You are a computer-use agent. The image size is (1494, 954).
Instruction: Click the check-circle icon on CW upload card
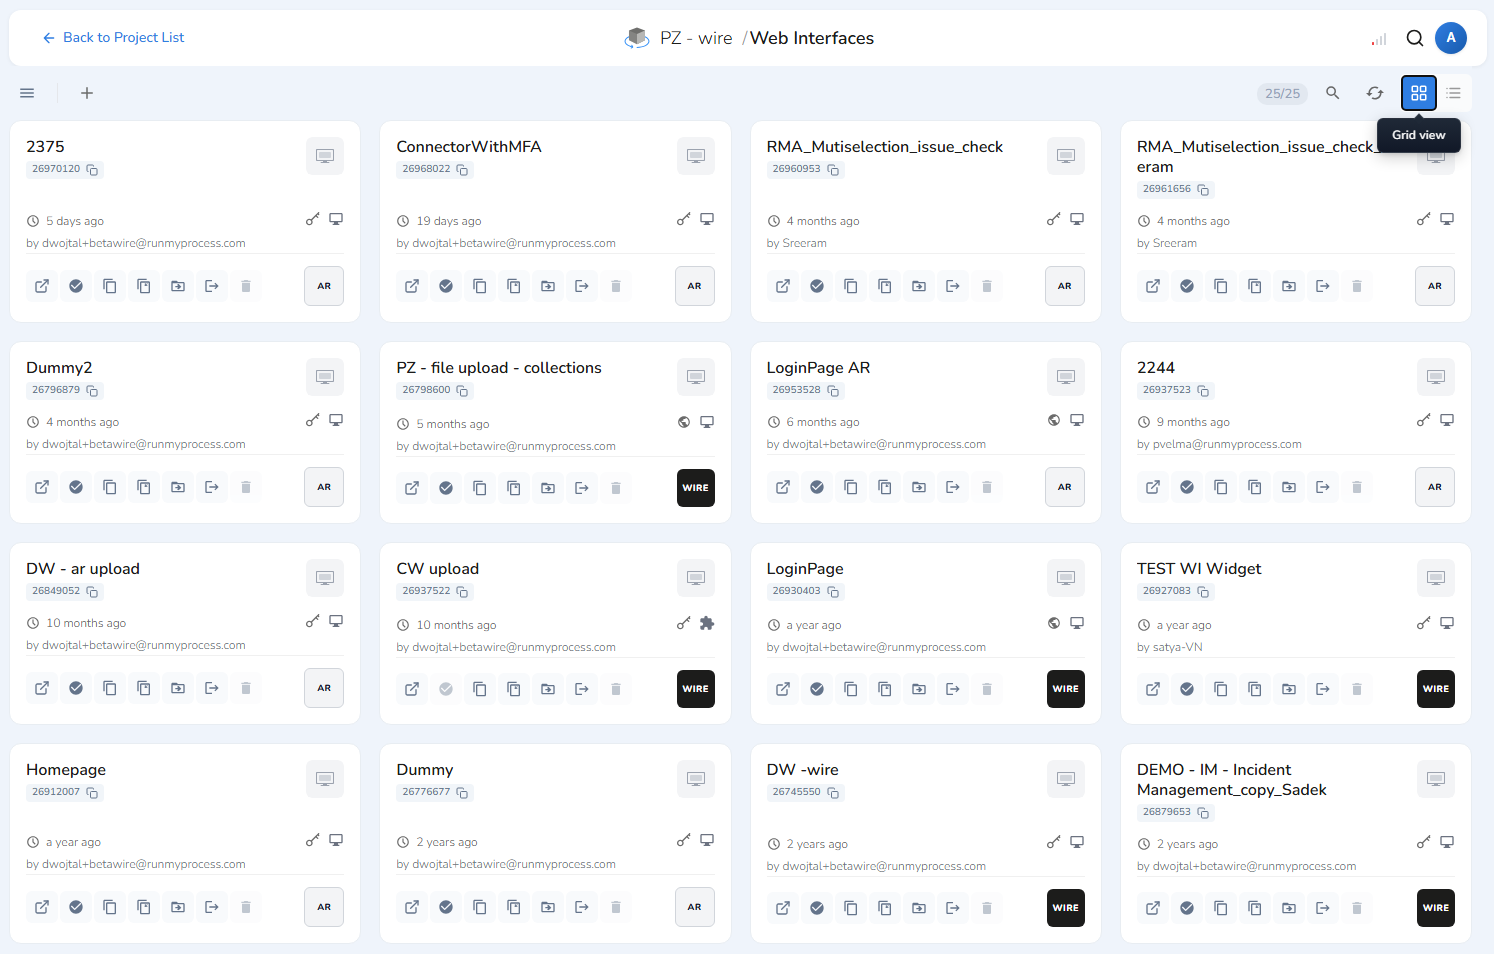[x=446, y=689]
